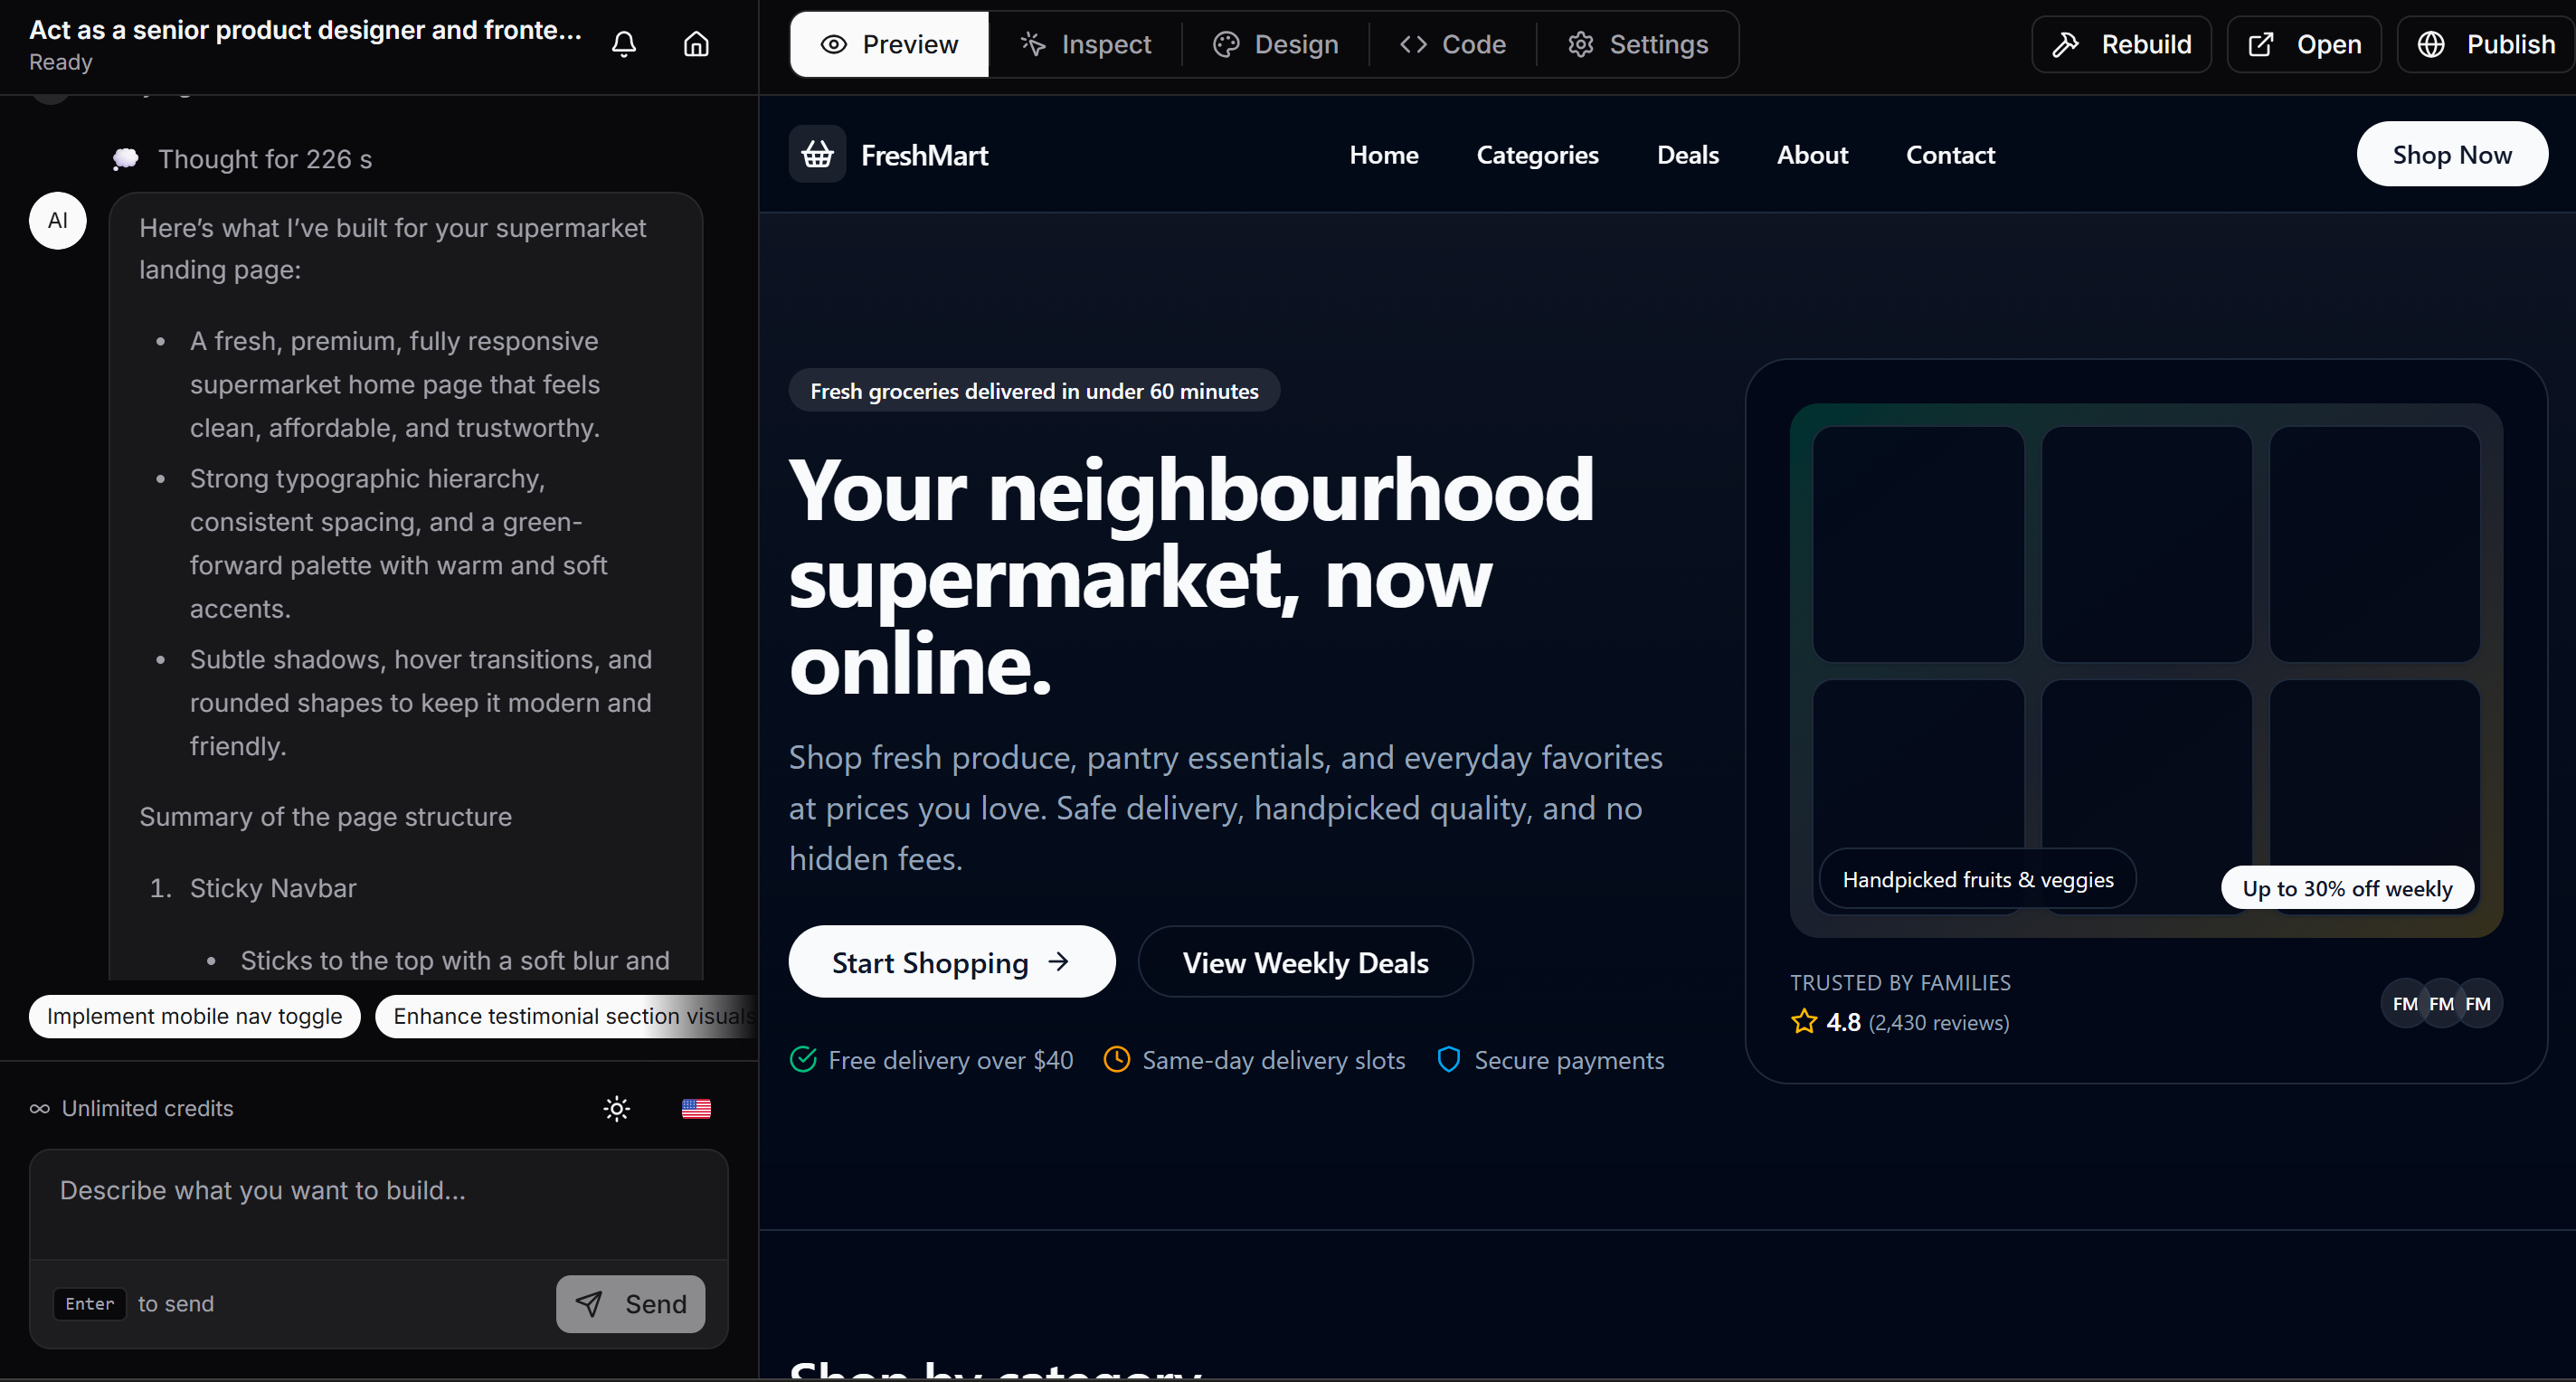This screenshot has height=1382, width=2576.
Task: Open Contact in FreshMart navbar
Action: pyautogui.click(x=1950, y=155)
